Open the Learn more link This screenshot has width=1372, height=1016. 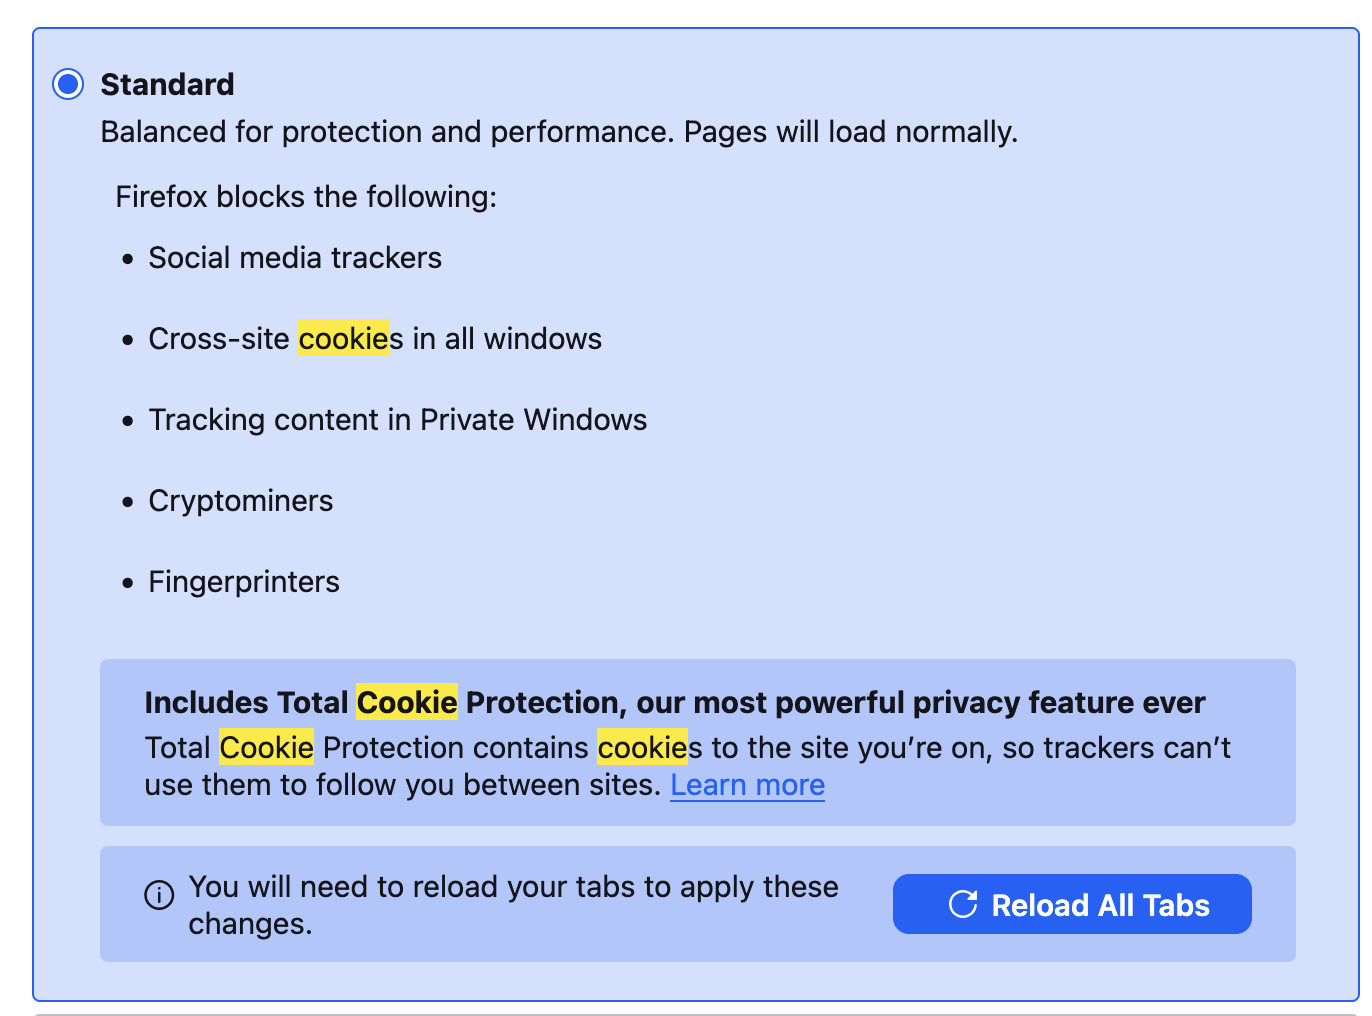[747, 786]
